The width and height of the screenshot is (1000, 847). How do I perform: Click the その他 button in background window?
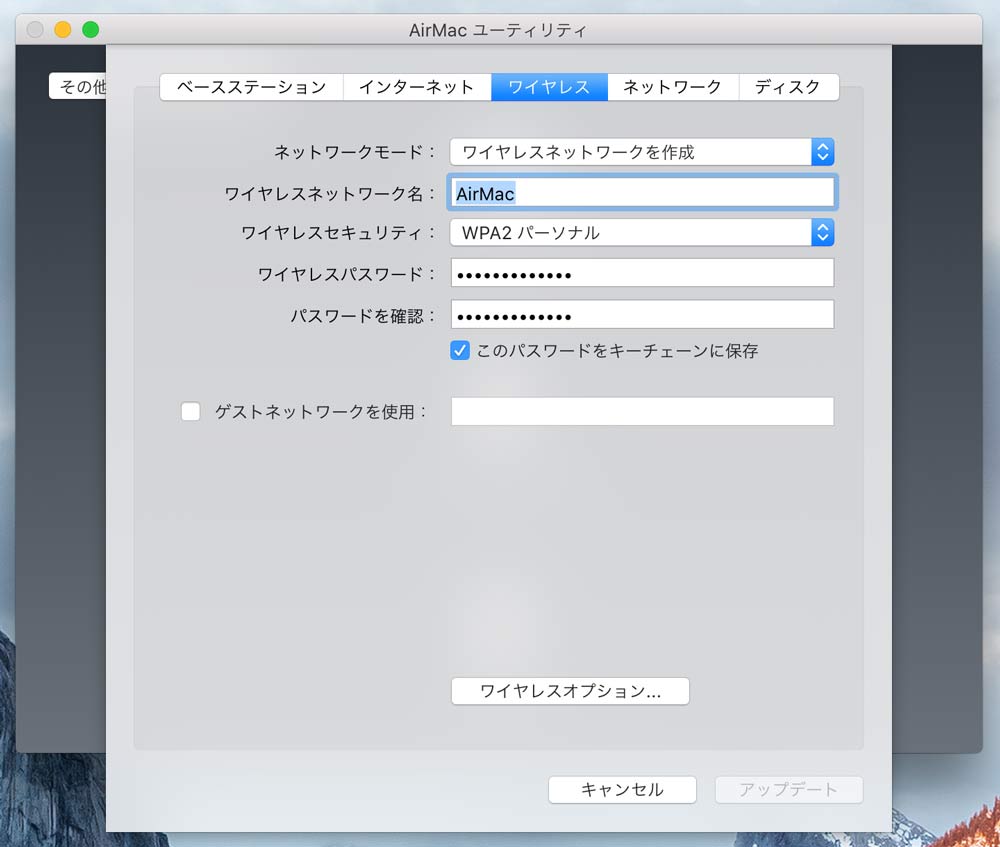click(78, 86)
